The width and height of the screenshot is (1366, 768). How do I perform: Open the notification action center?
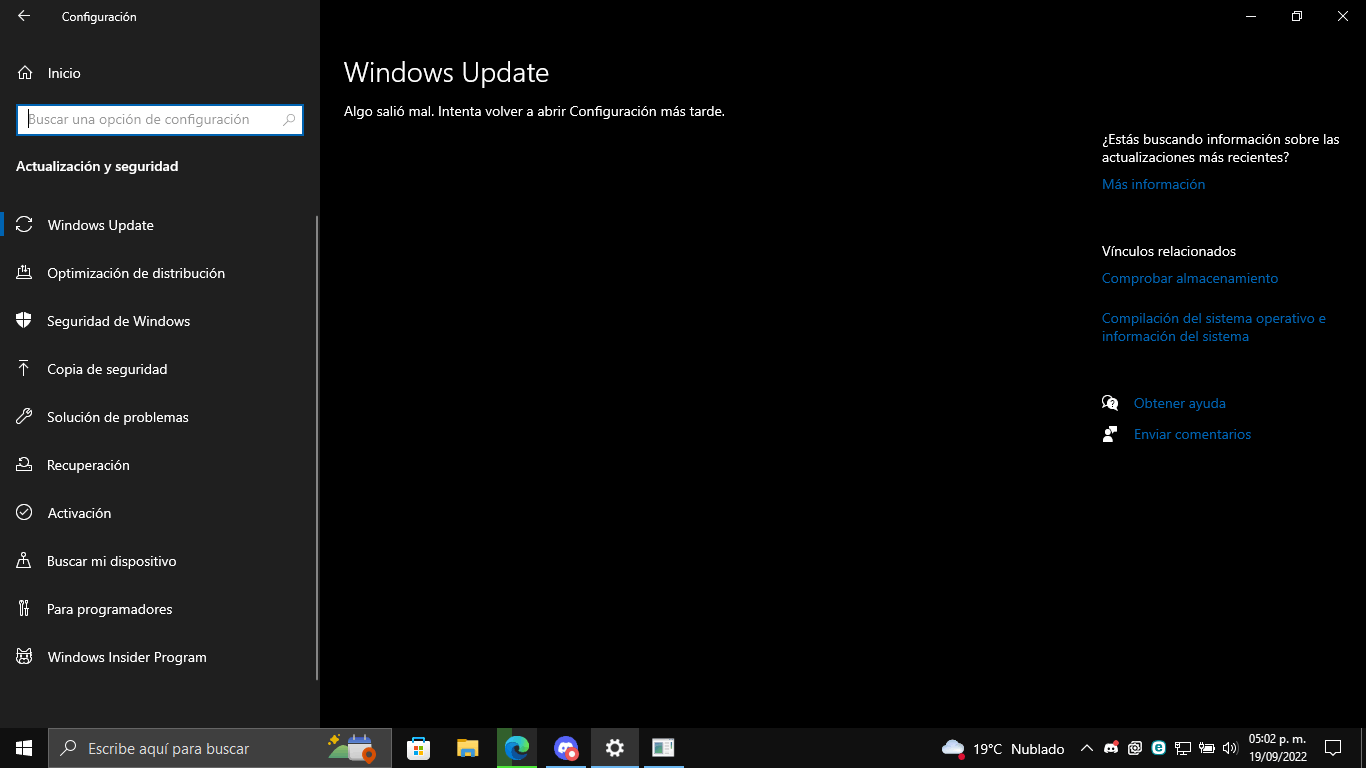click(1333, 748)
